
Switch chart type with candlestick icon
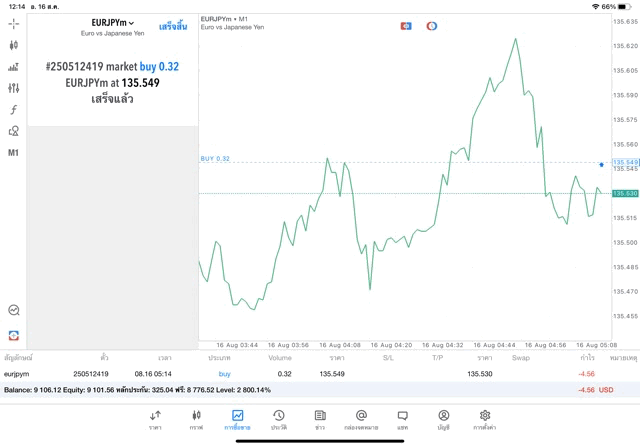tap(13, 45)
